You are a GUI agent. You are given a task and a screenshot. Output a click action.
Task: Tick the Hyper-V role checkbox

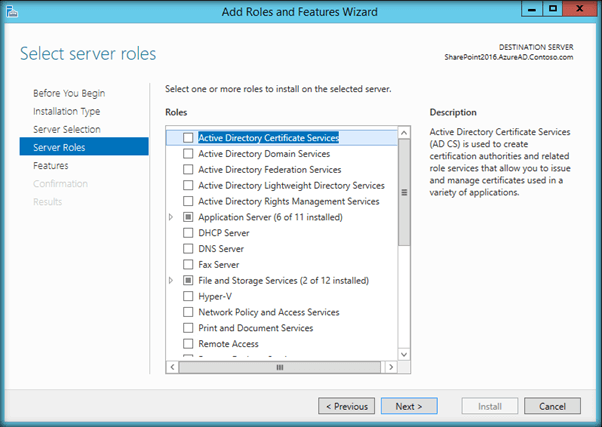[x=188, y=296]
